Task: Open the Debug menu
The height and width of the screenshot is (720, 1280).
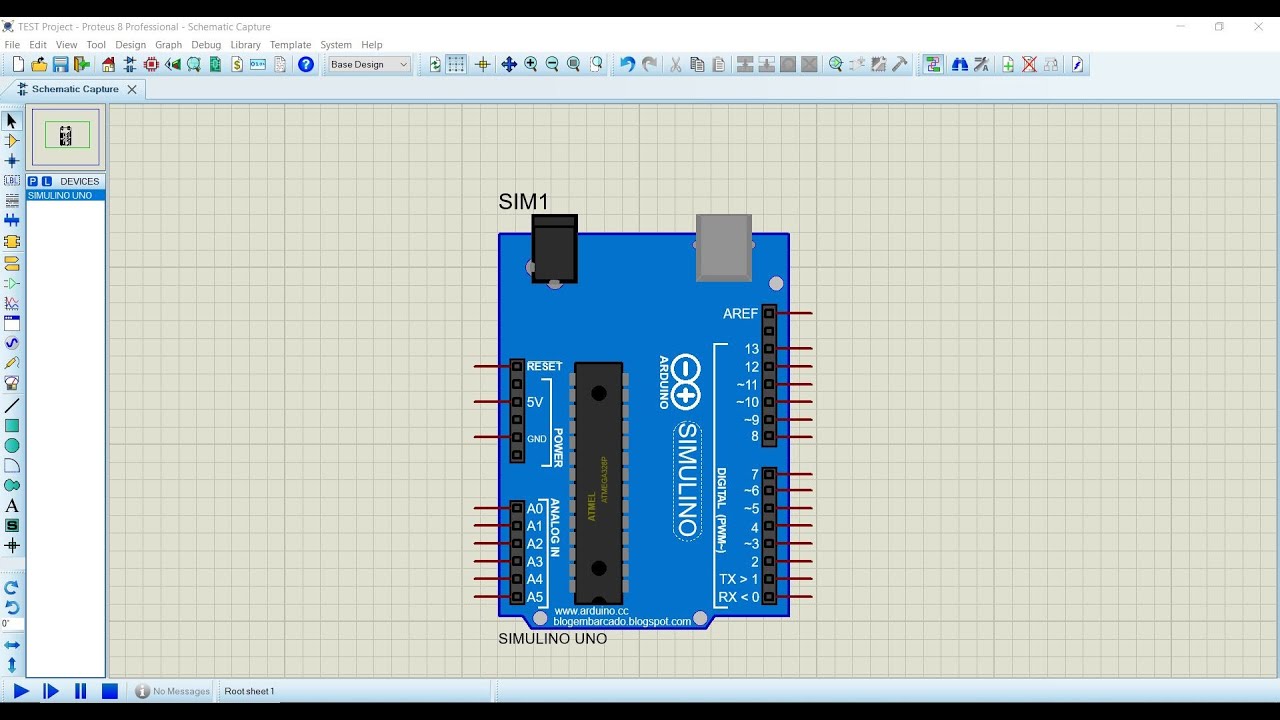Action: [206, 45]
